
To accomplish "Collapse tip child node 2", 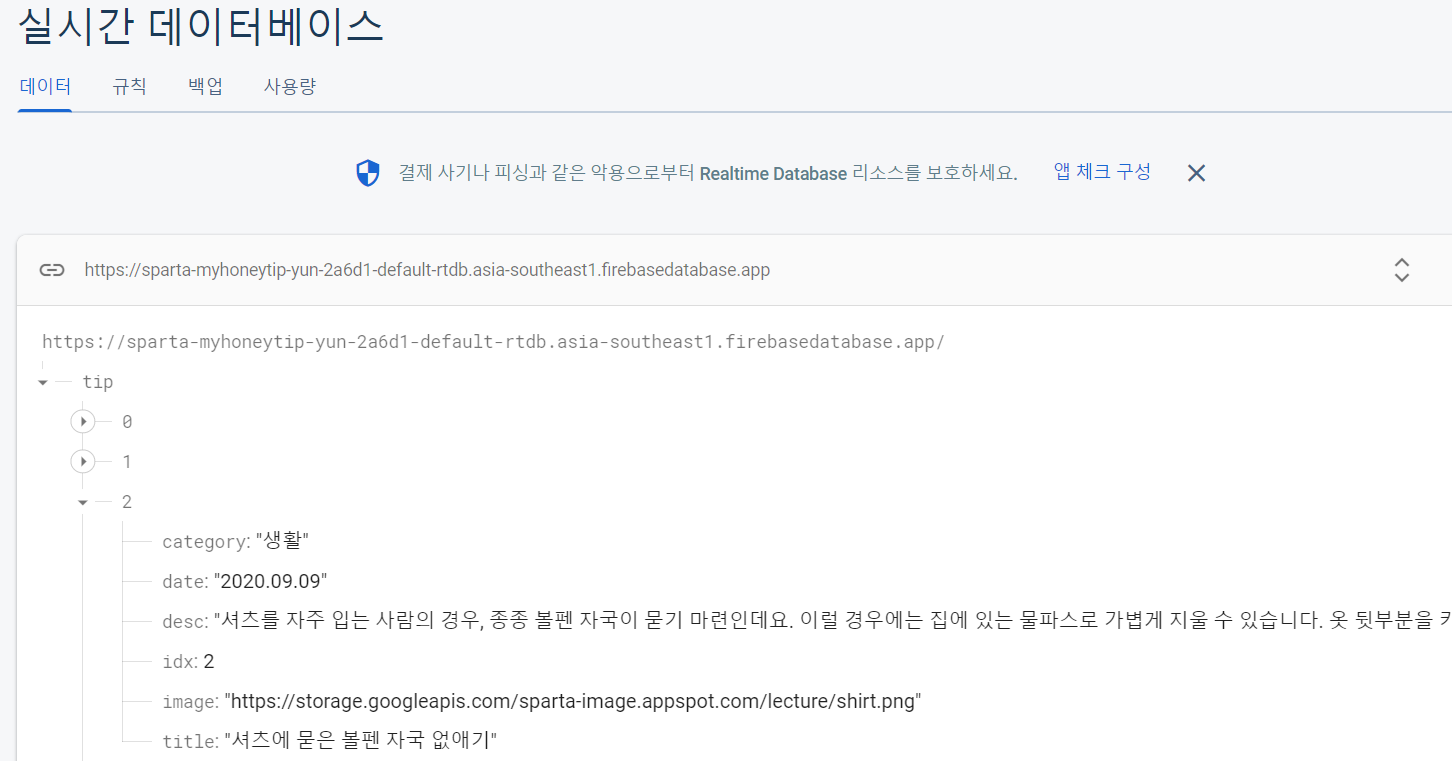I will pyautogui.click(x=83, y=502).
